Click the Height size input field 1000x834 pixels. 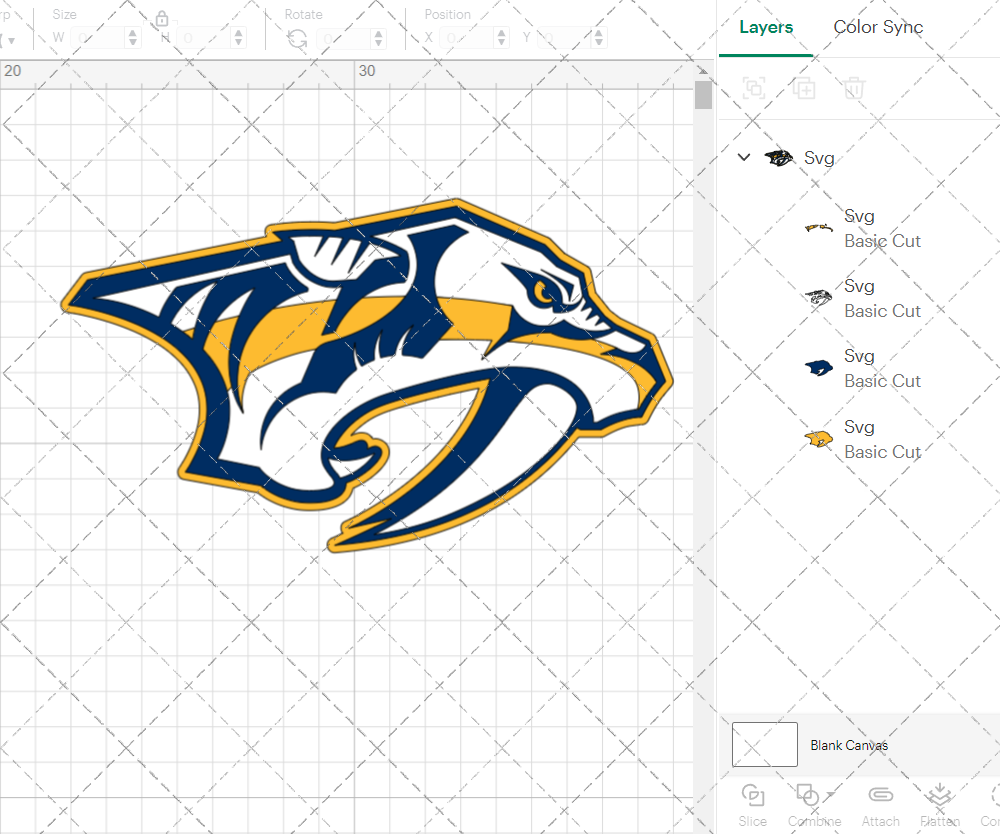pyautogui.click(x=205, y=38)
